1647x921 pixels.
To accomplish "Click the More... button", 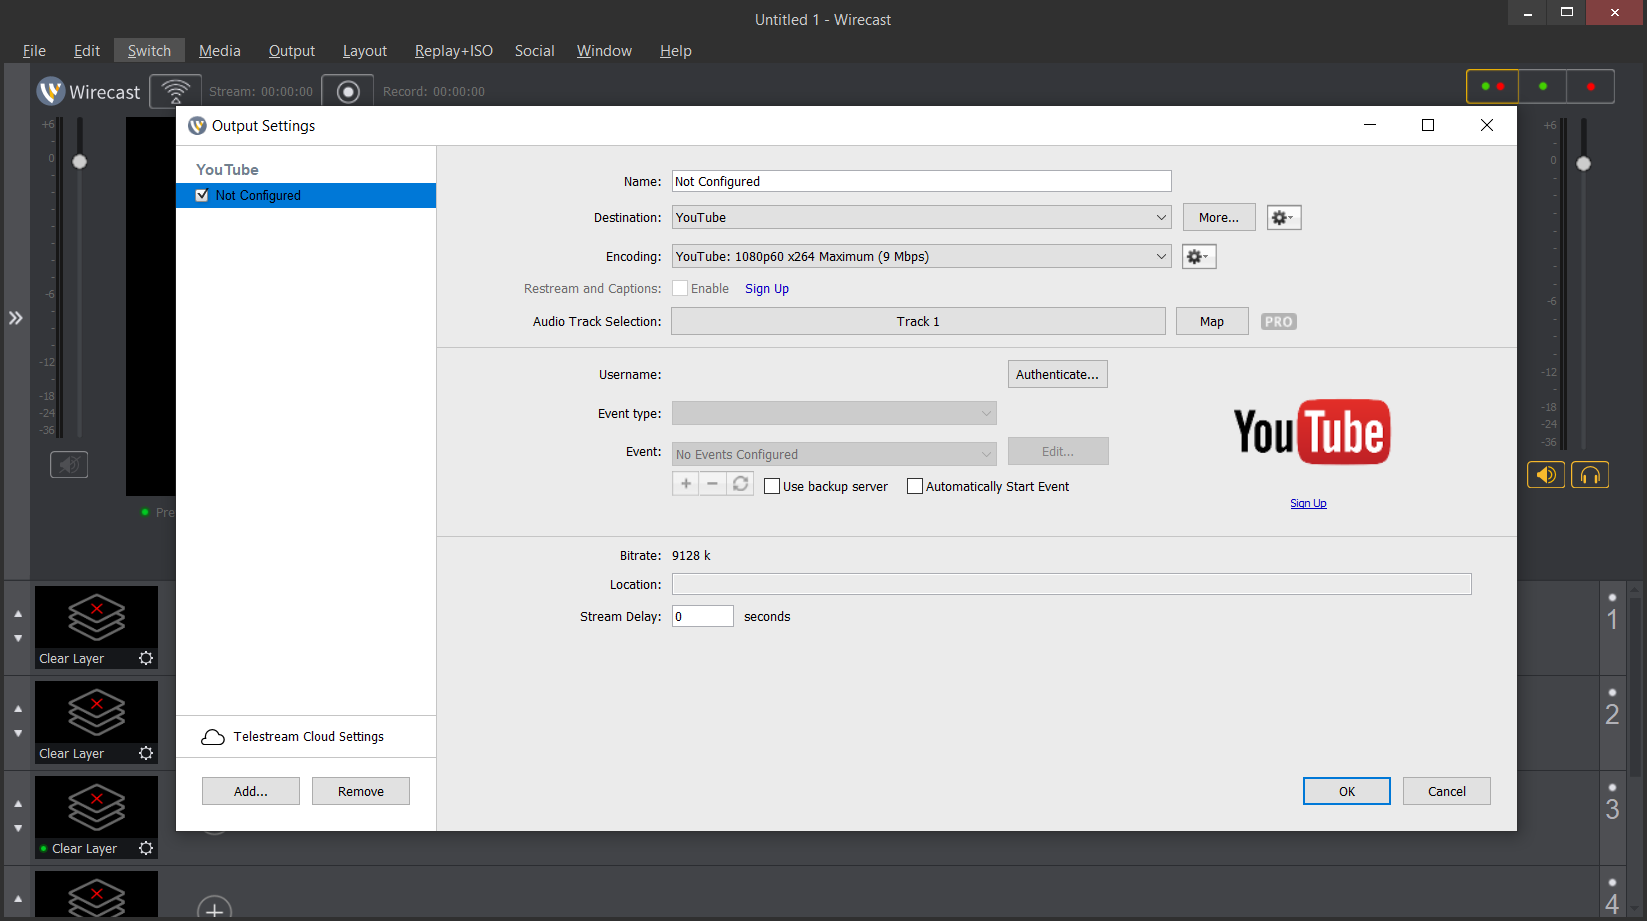I will point(1219,217).
